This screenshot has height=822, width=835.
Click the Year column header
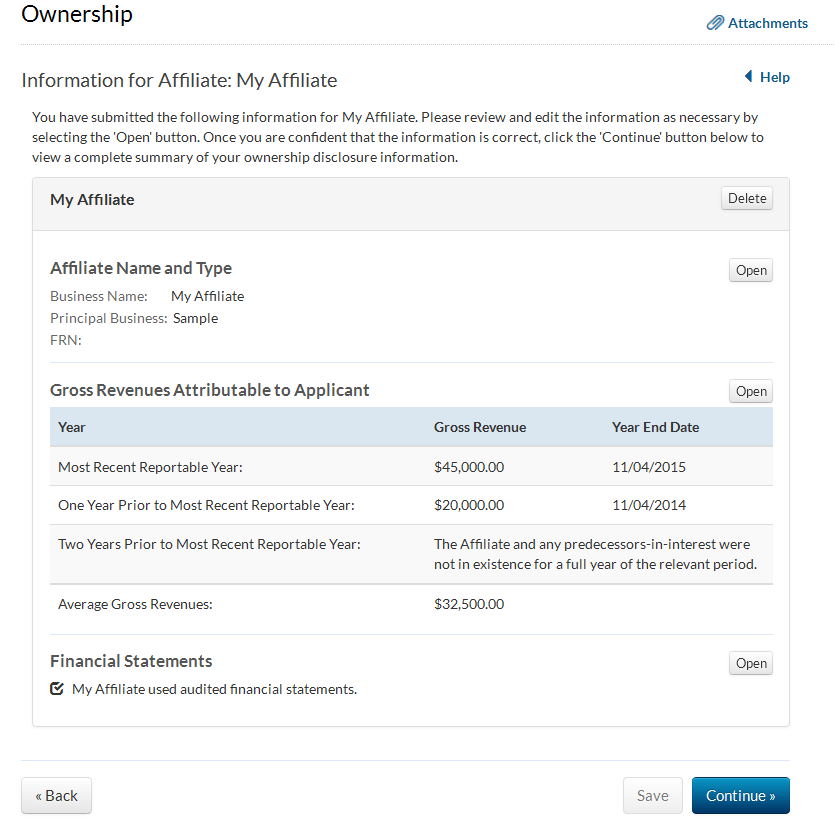pos(72,427)
